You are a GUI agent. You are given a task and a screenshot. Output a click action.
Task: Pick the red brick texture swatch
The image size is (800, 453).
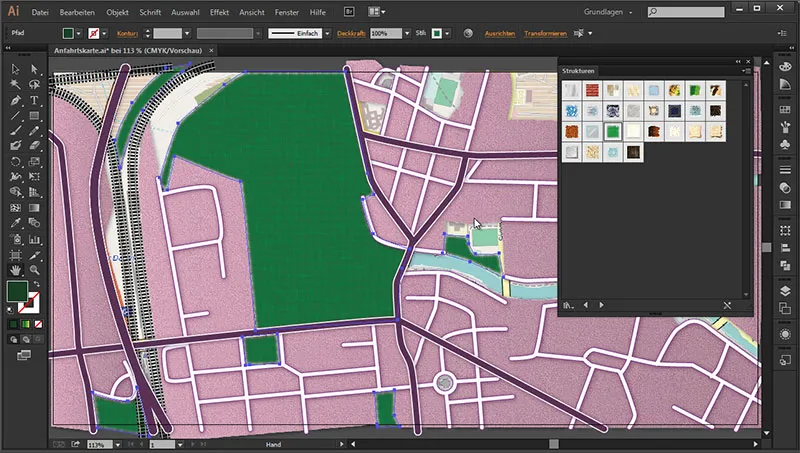pos(592,90)
